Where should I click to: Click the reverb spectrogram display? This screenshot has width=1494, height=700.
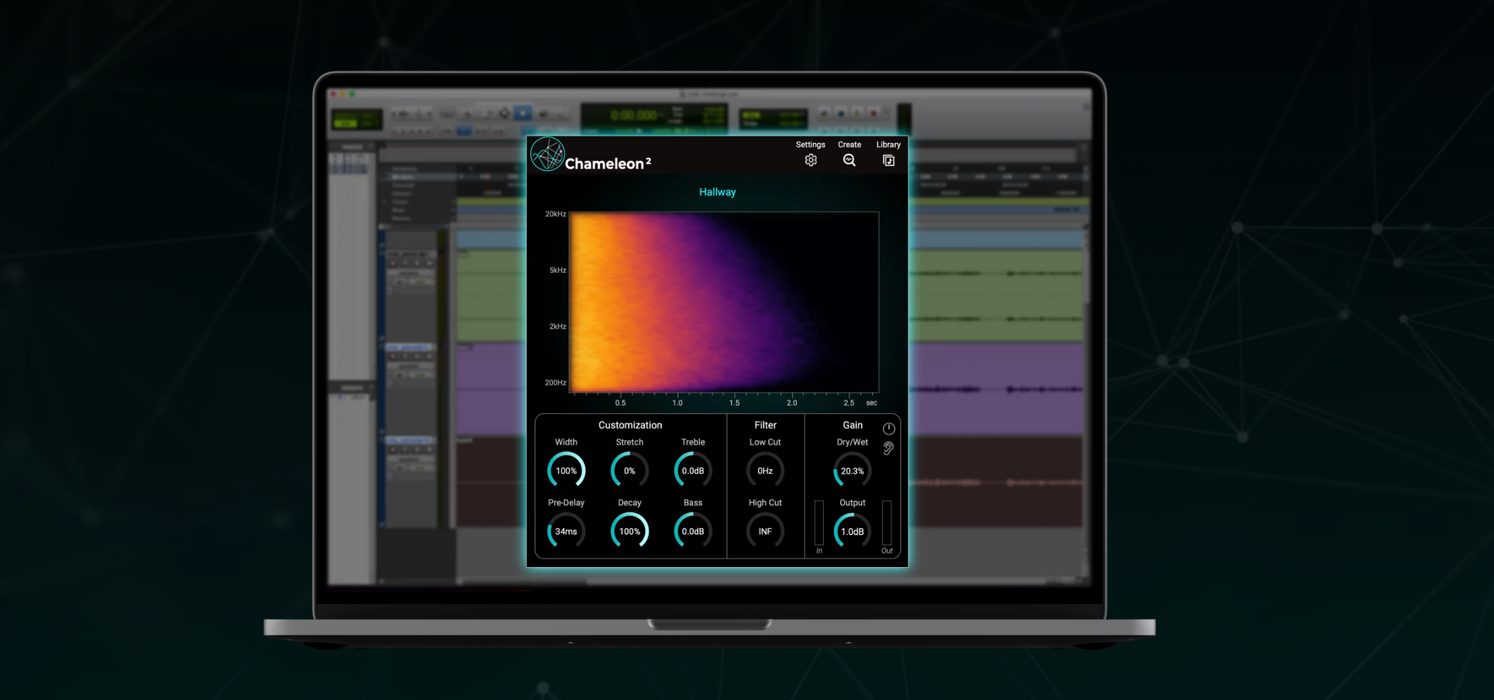tap(724, 302)
